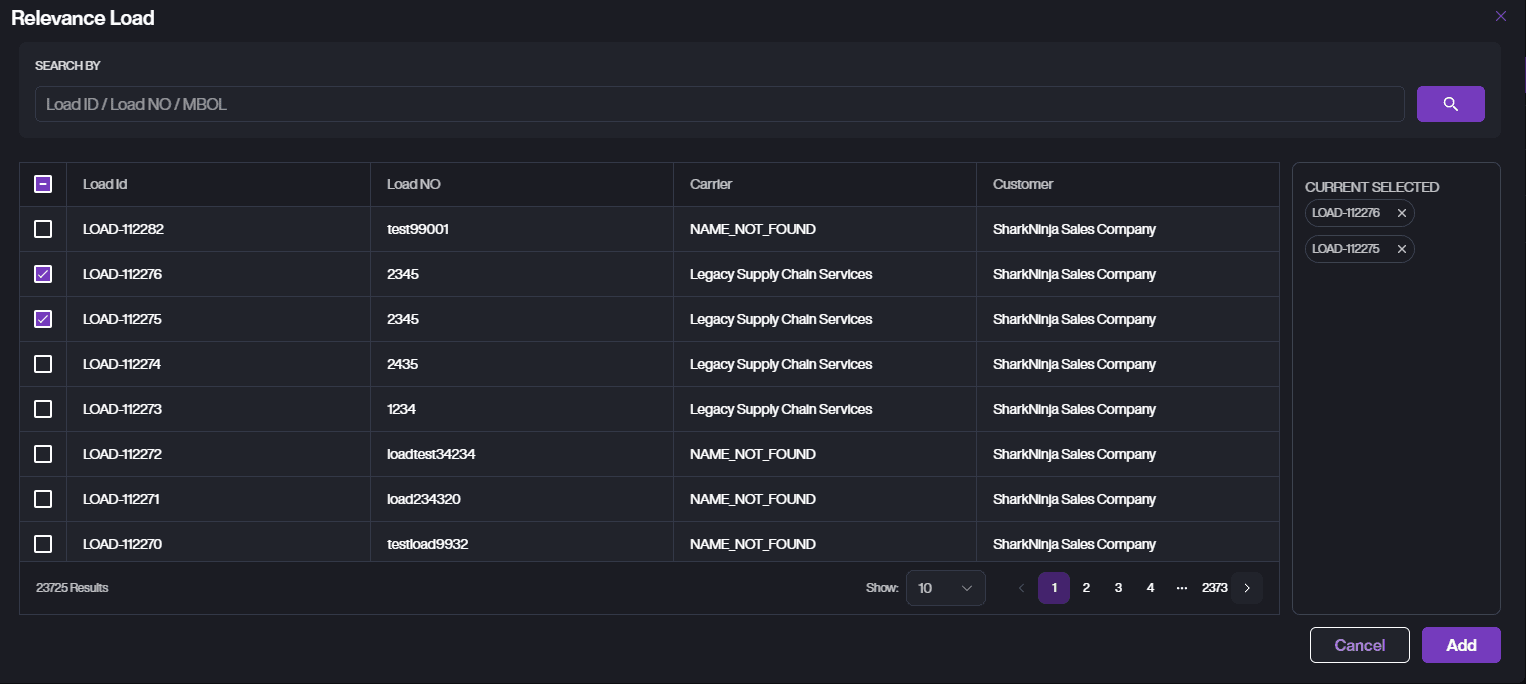
Task: Select the LOAD-112274 row checkbox
Action: point(43,364)
